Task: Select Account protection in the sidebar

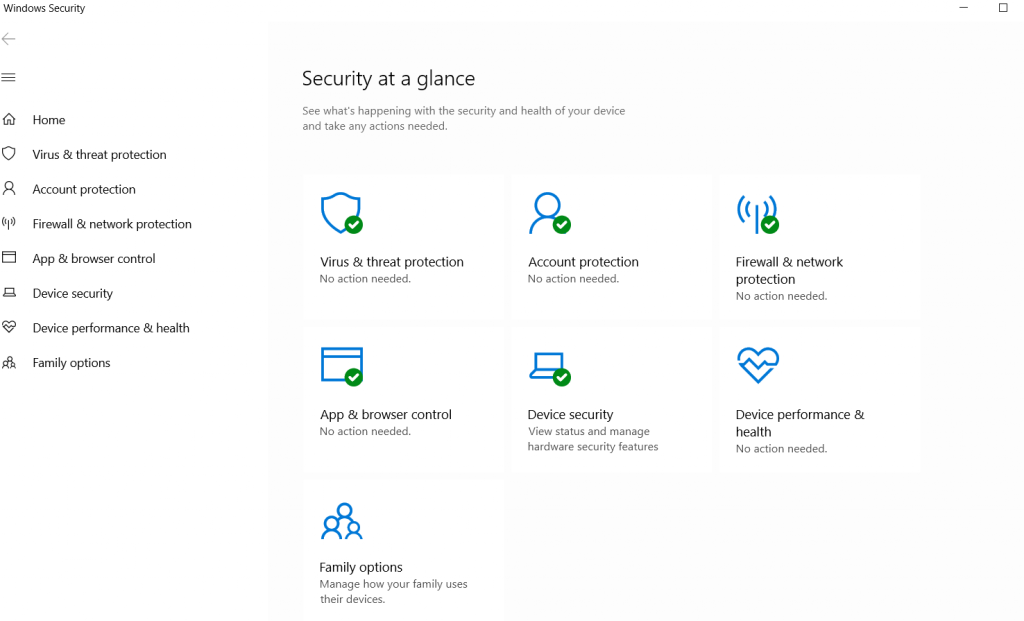Action: click(84, 190)
